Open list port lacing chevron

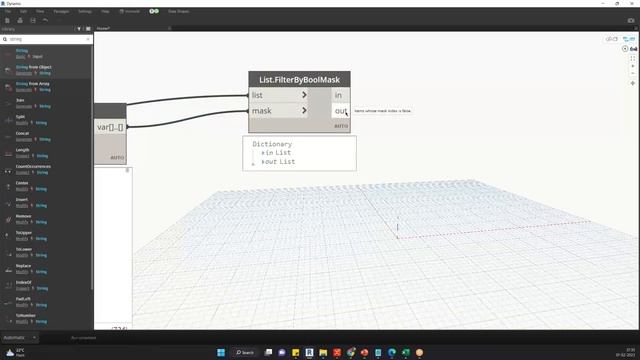coord(304,95)
